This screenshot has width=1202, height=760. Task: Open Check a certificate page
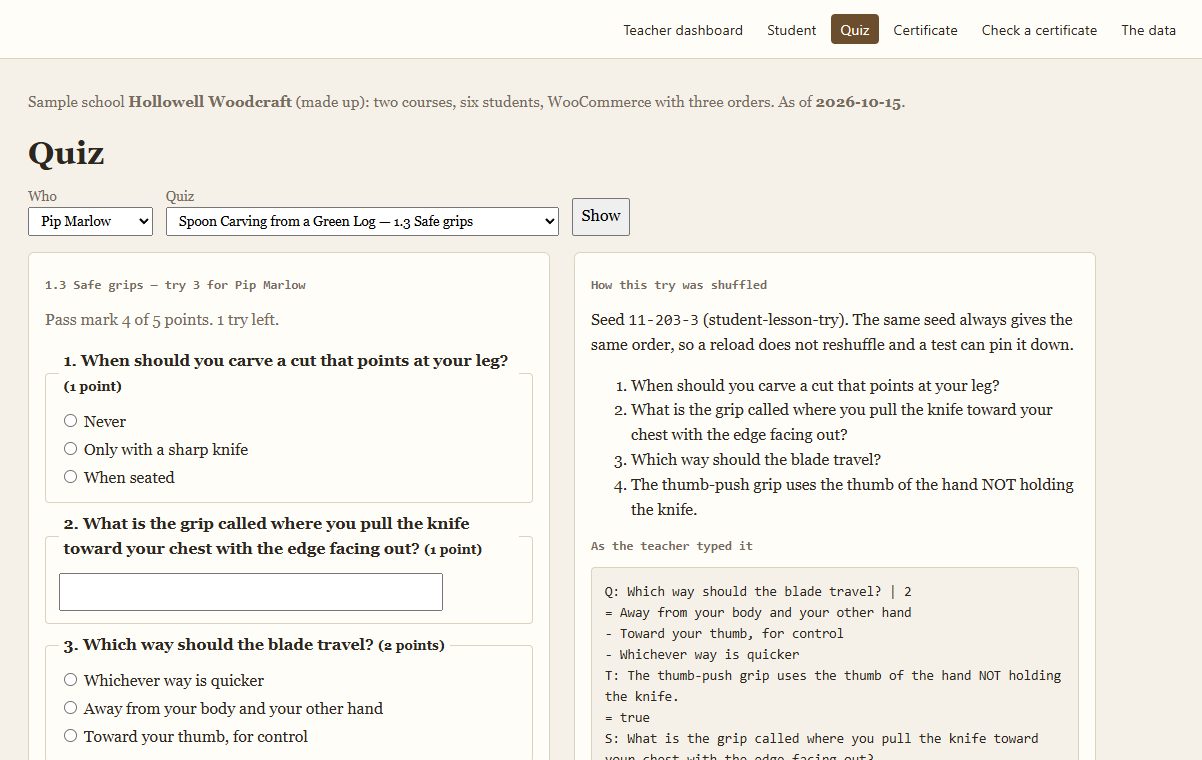click(x=1039, y=30)
